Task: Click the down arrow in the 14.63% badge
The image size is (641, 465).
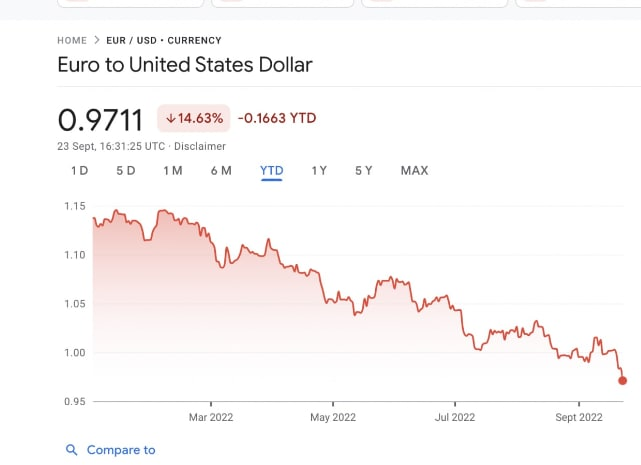Action: [170, 118]
